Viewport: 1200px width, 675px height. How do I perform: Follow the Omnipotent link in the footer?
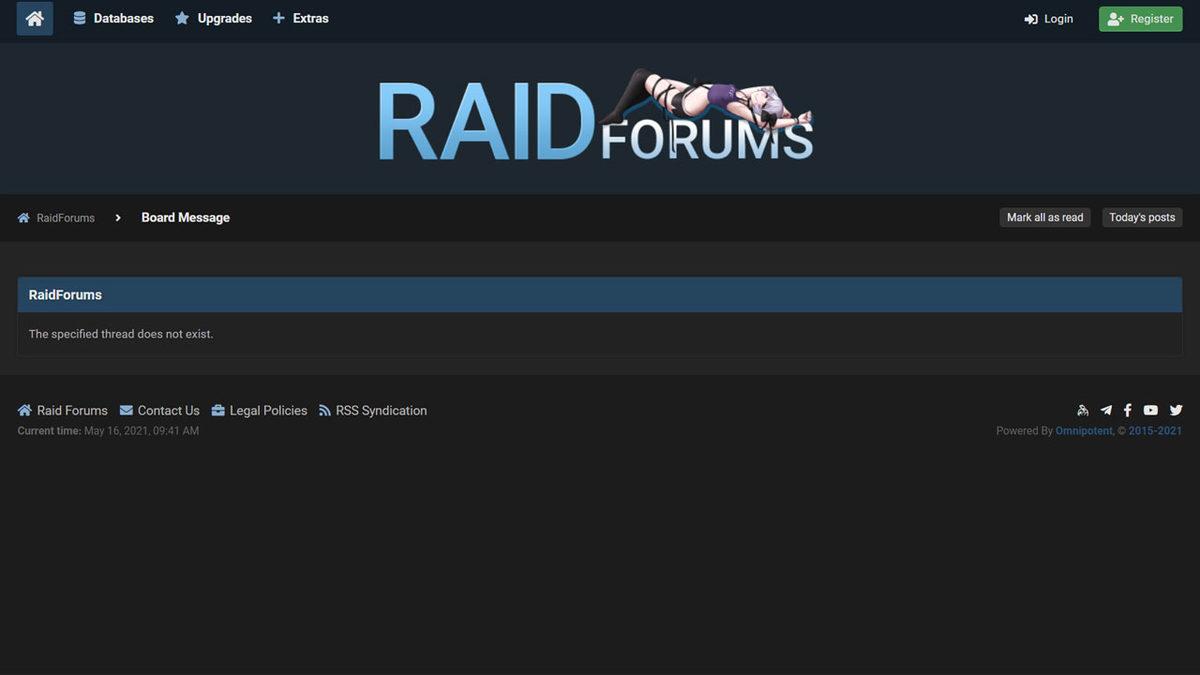[1084, 429]
